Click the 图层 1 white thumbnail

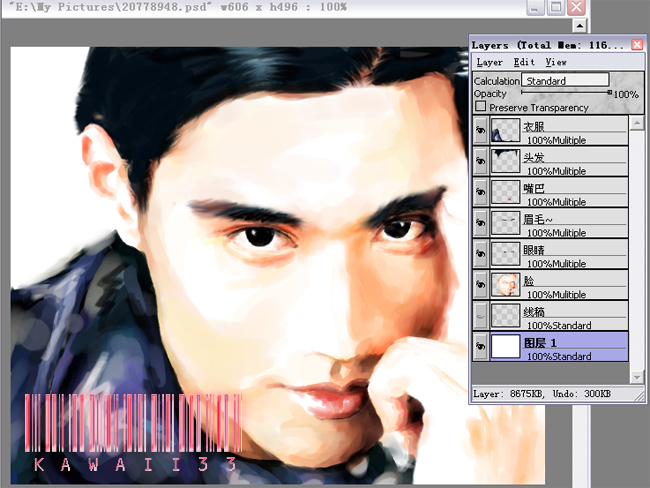pos(505,346)
